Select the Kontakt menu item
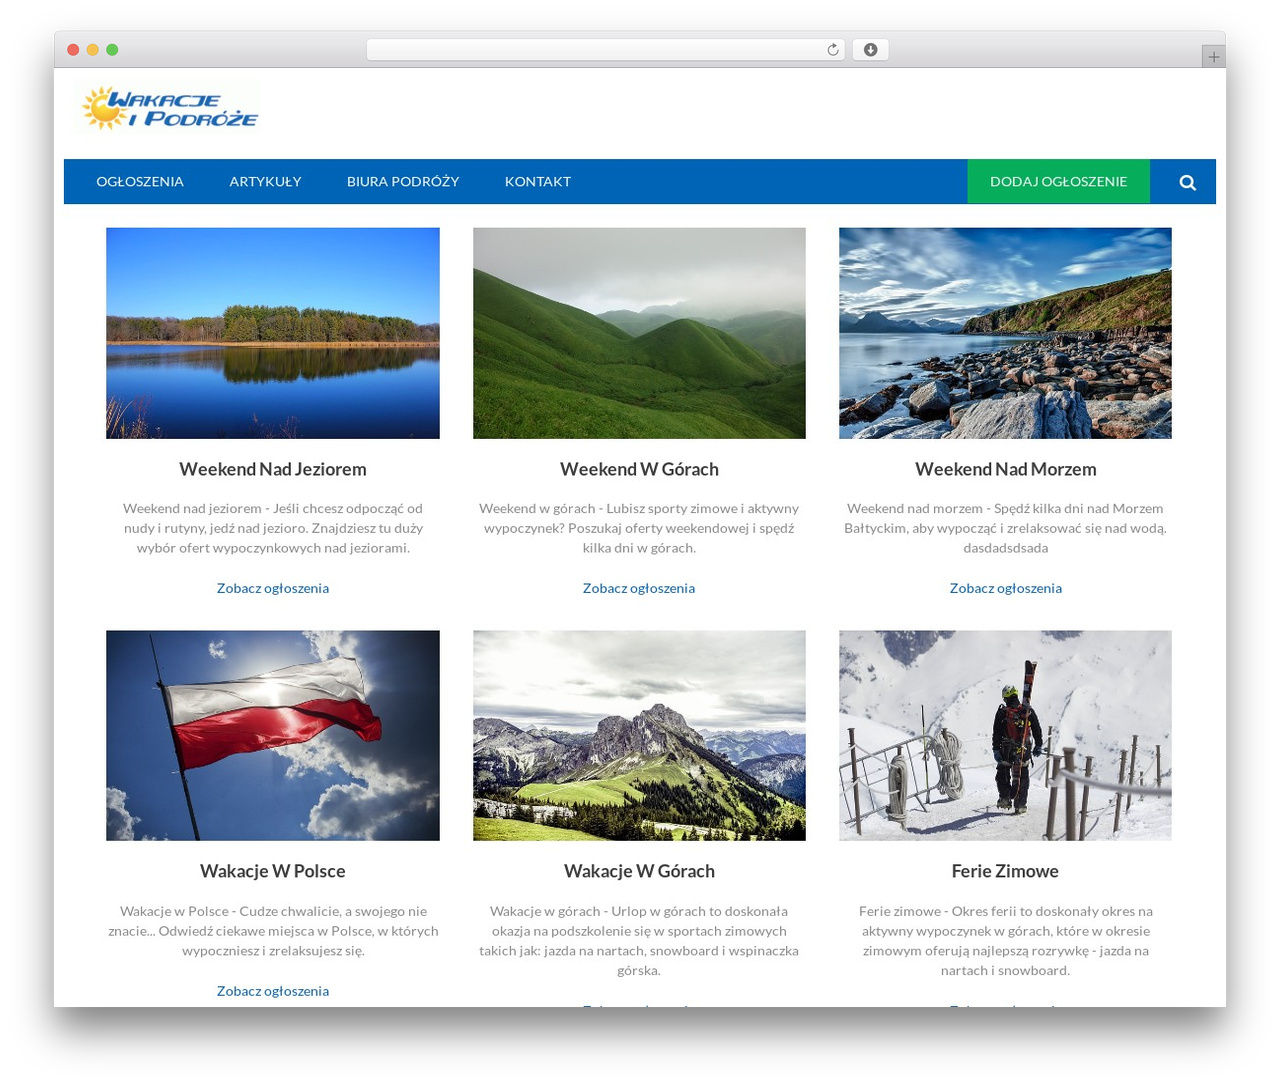 pos(538,182)
